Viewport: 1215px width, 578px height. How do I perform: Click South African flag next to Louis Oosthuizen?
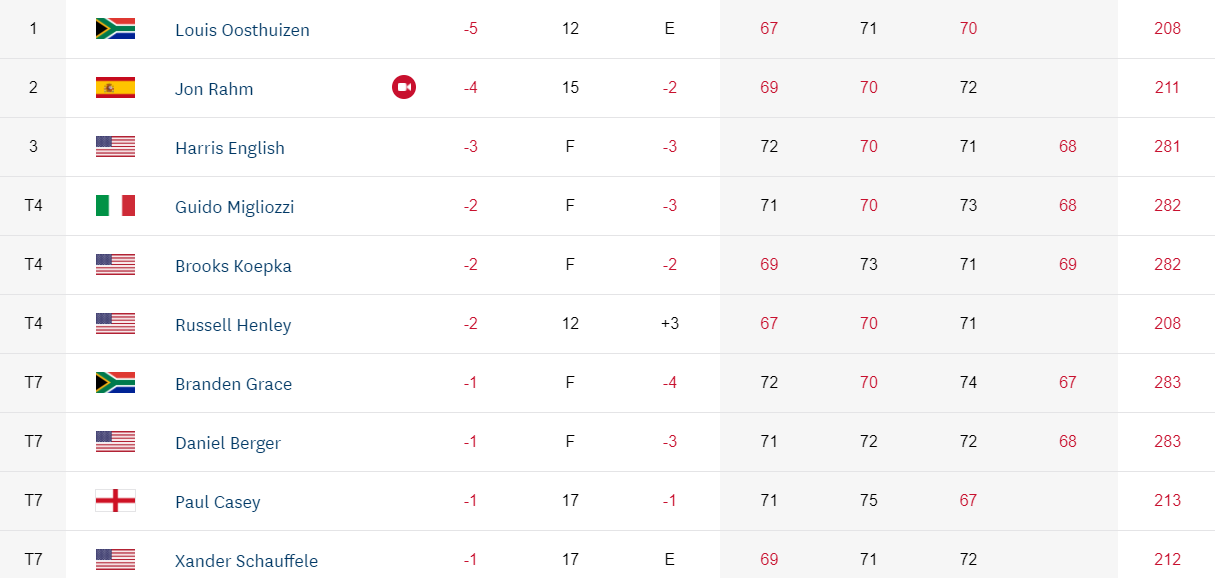coord(115,28)
